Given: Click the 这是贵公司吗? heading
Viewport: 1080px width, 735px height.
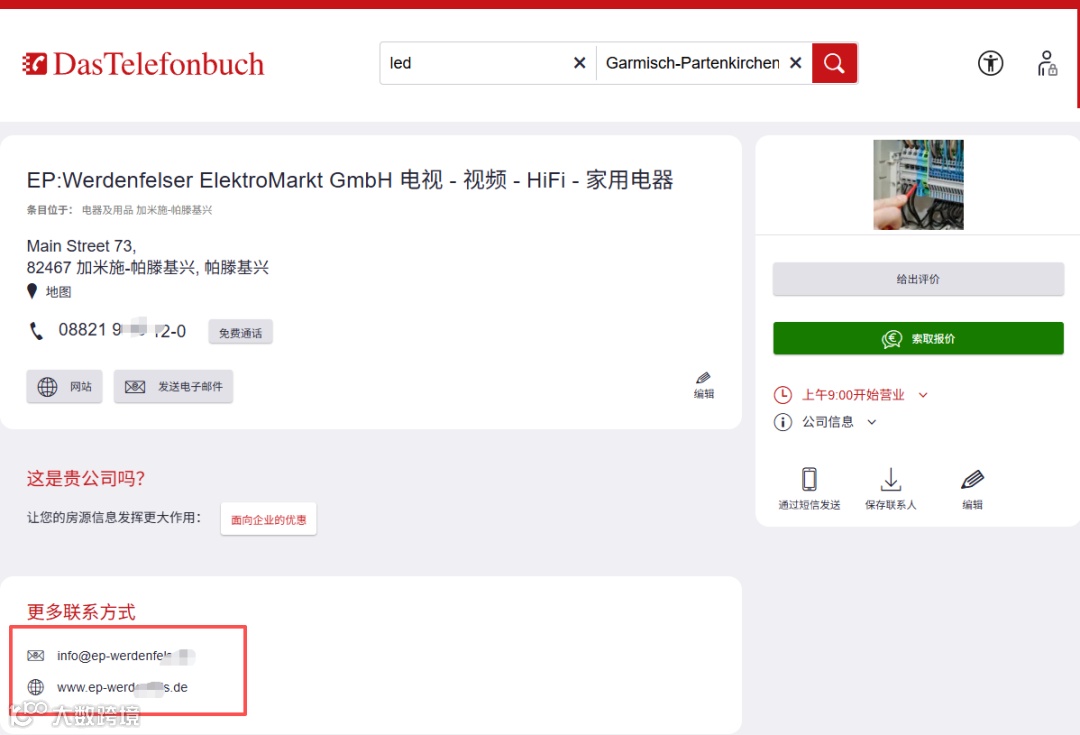Looking at the screenshot, I should click(x=85, y=478).
